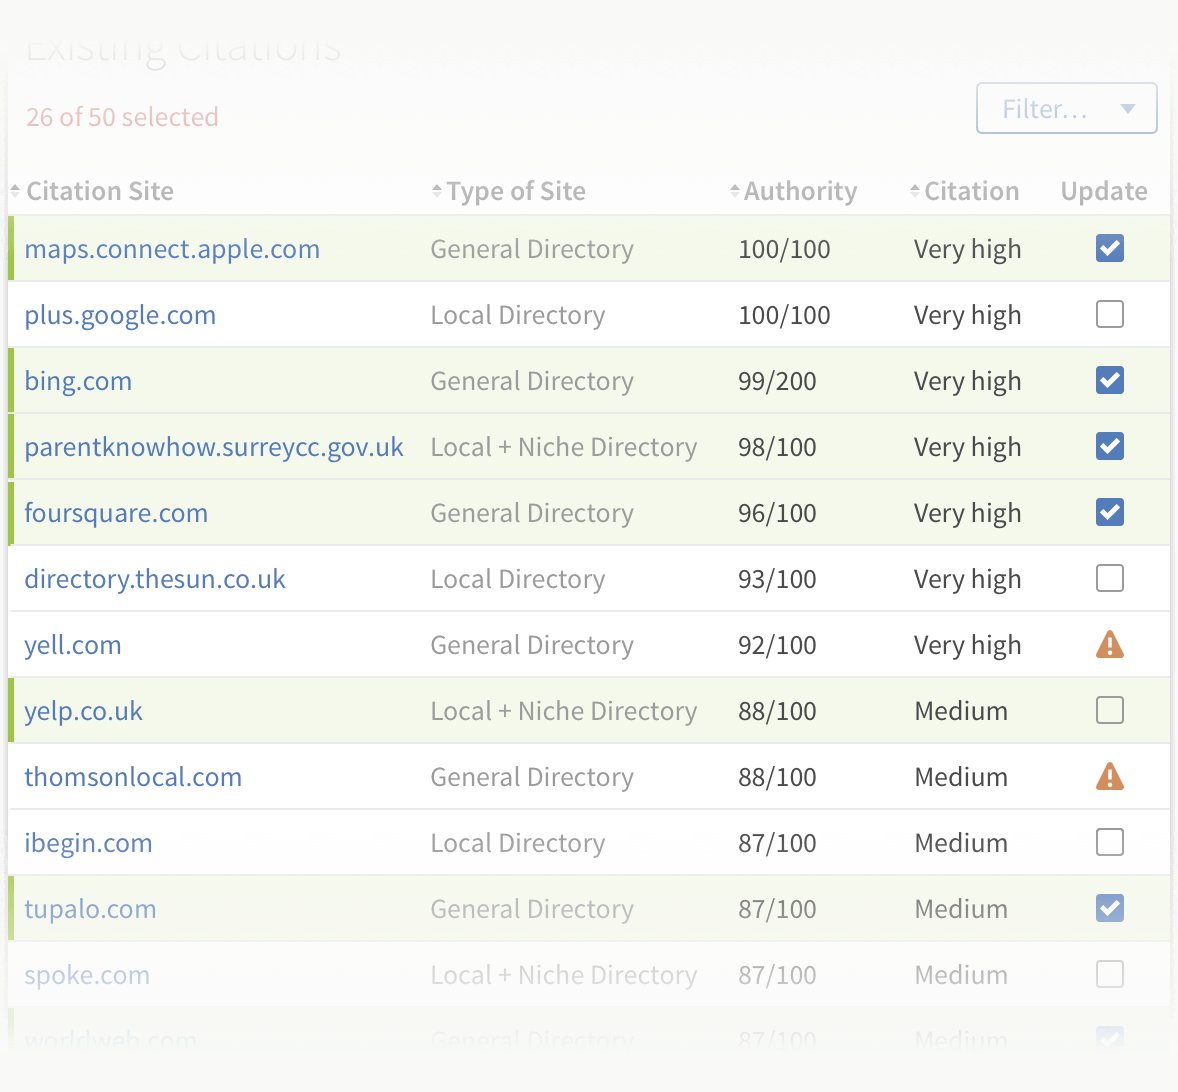Open the tupalo.com link
The width and height of the screenshot is (1178, 1092).
90,909
